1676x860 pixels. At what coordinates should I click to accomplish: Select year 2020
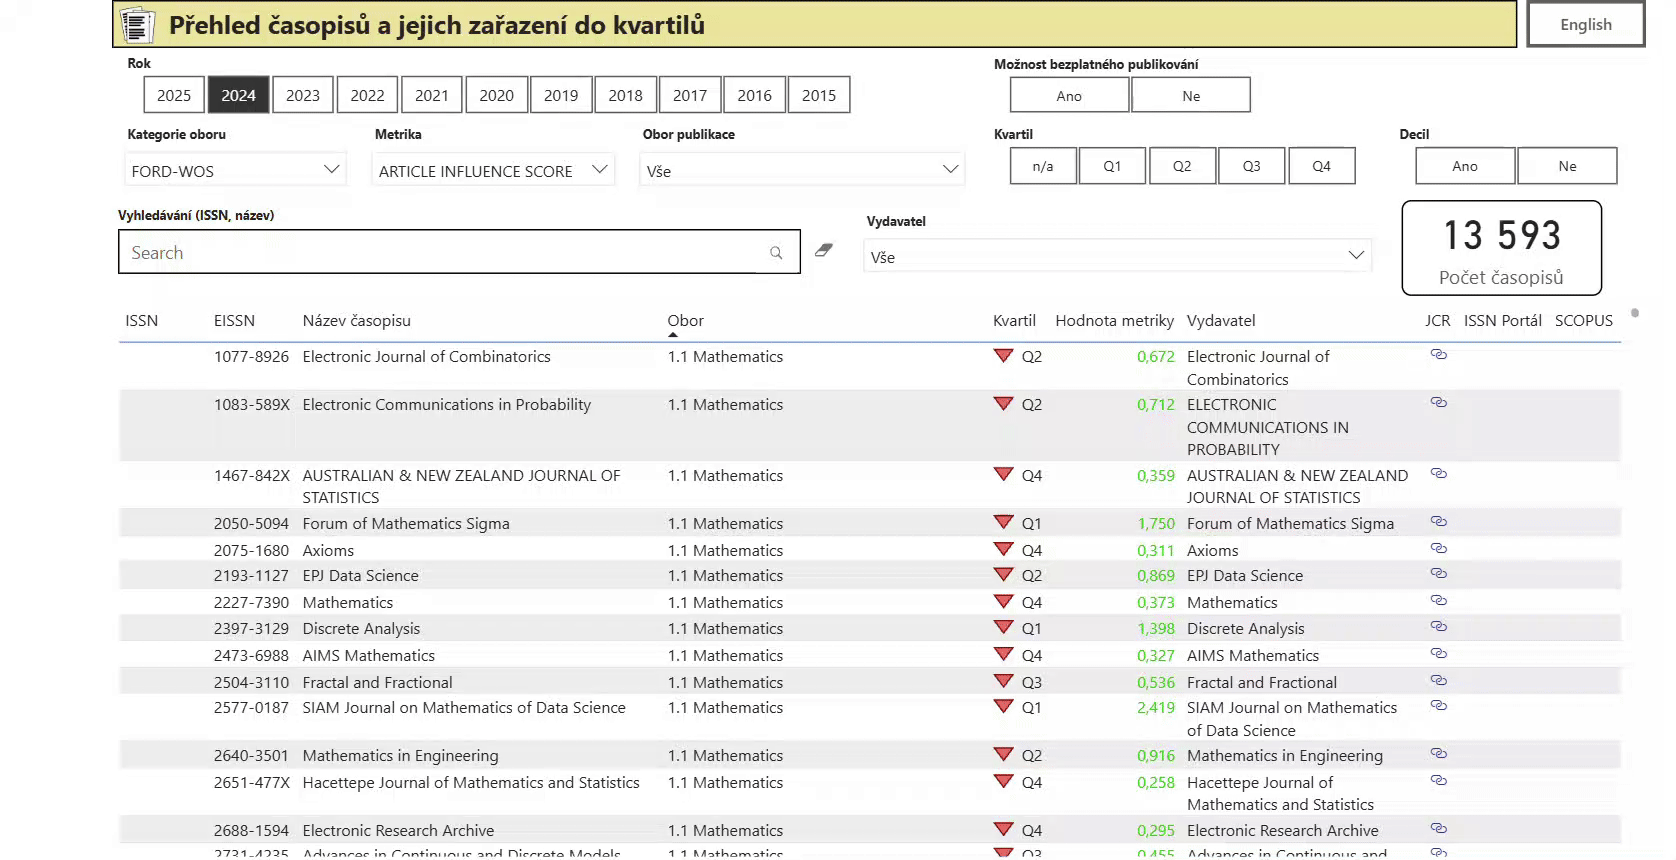pyautogui.click(x=496, y=95)
